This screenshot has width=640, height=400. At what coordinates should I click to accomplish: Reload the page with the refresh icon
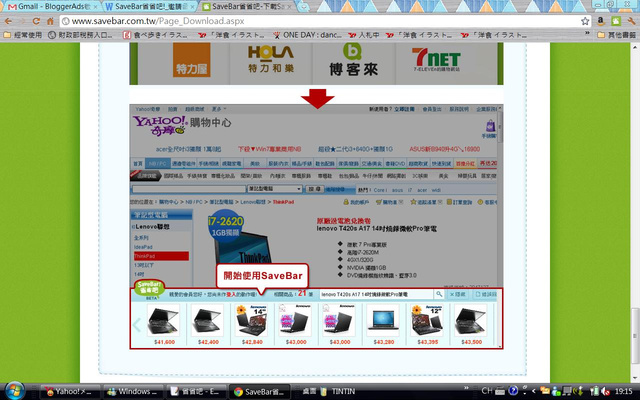pos(36,21)
